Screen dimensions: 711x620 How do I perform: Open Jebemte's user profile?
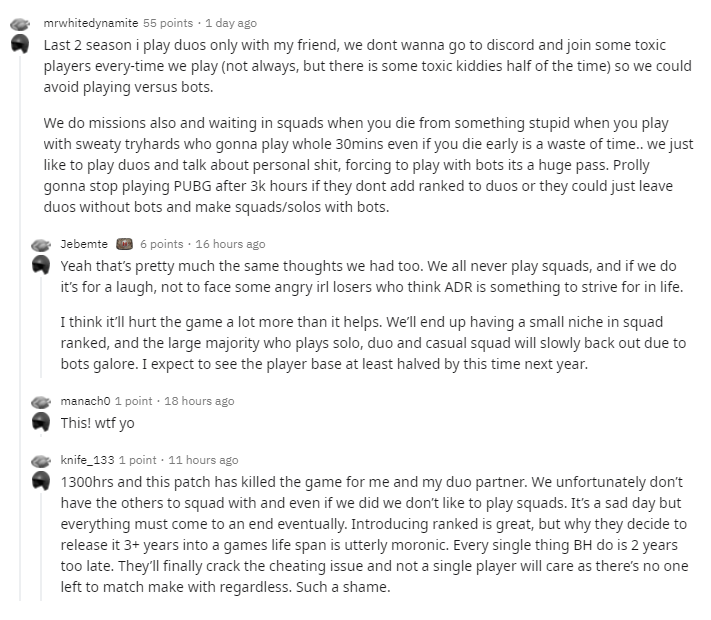coord(84,244)
